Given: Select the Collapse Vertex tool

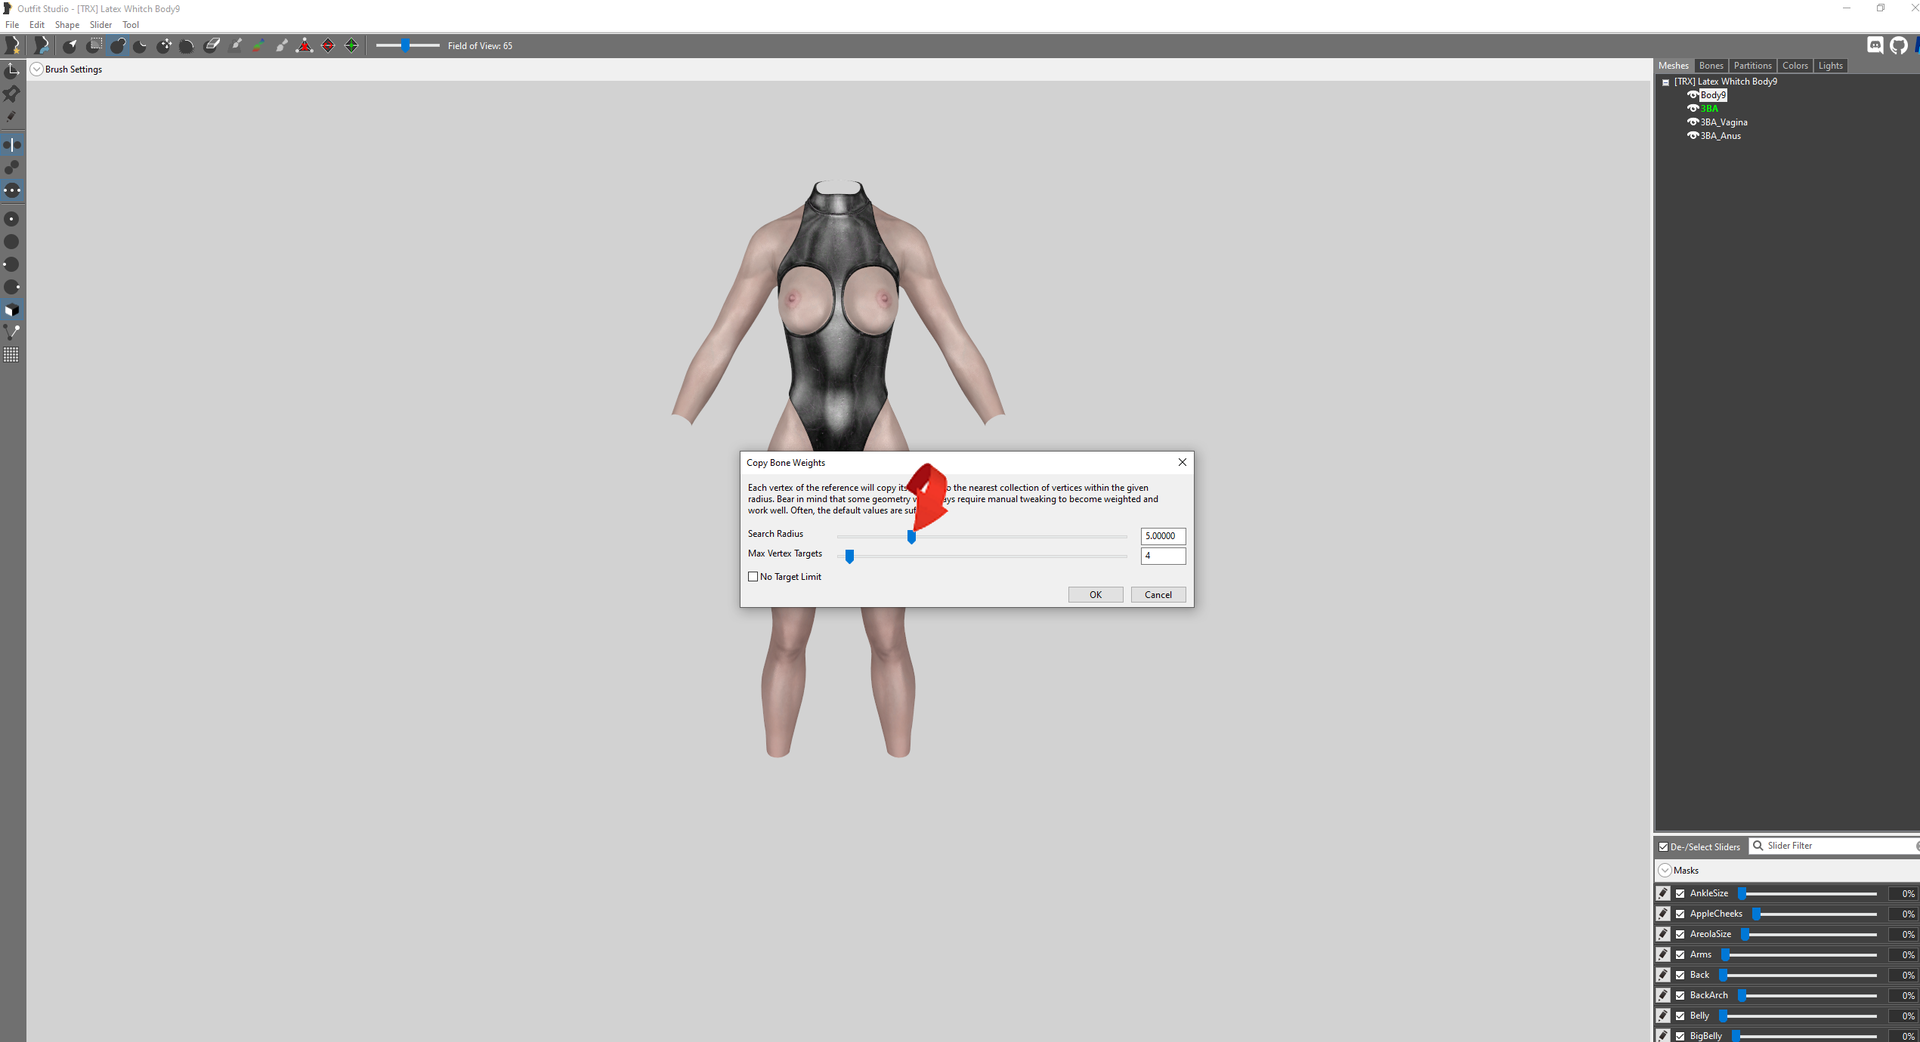Looking at the screenshot, I should pos(305,45).
